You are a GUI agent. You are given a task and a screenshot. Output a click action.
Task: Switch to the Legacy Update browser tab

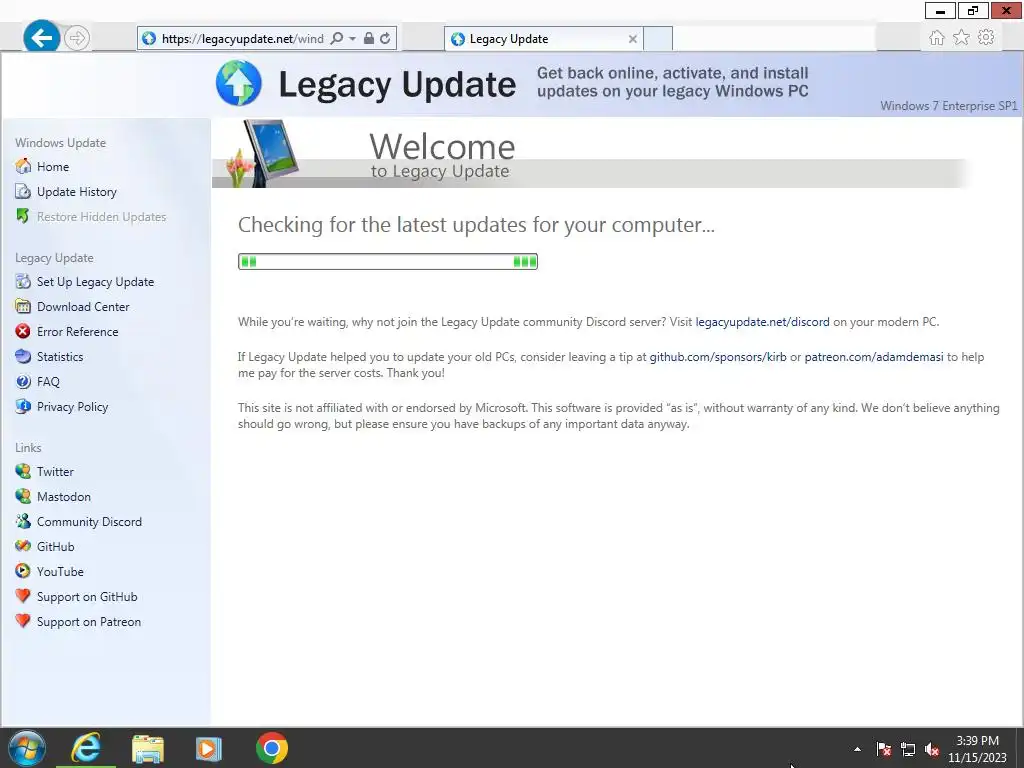tap(543, 39)
